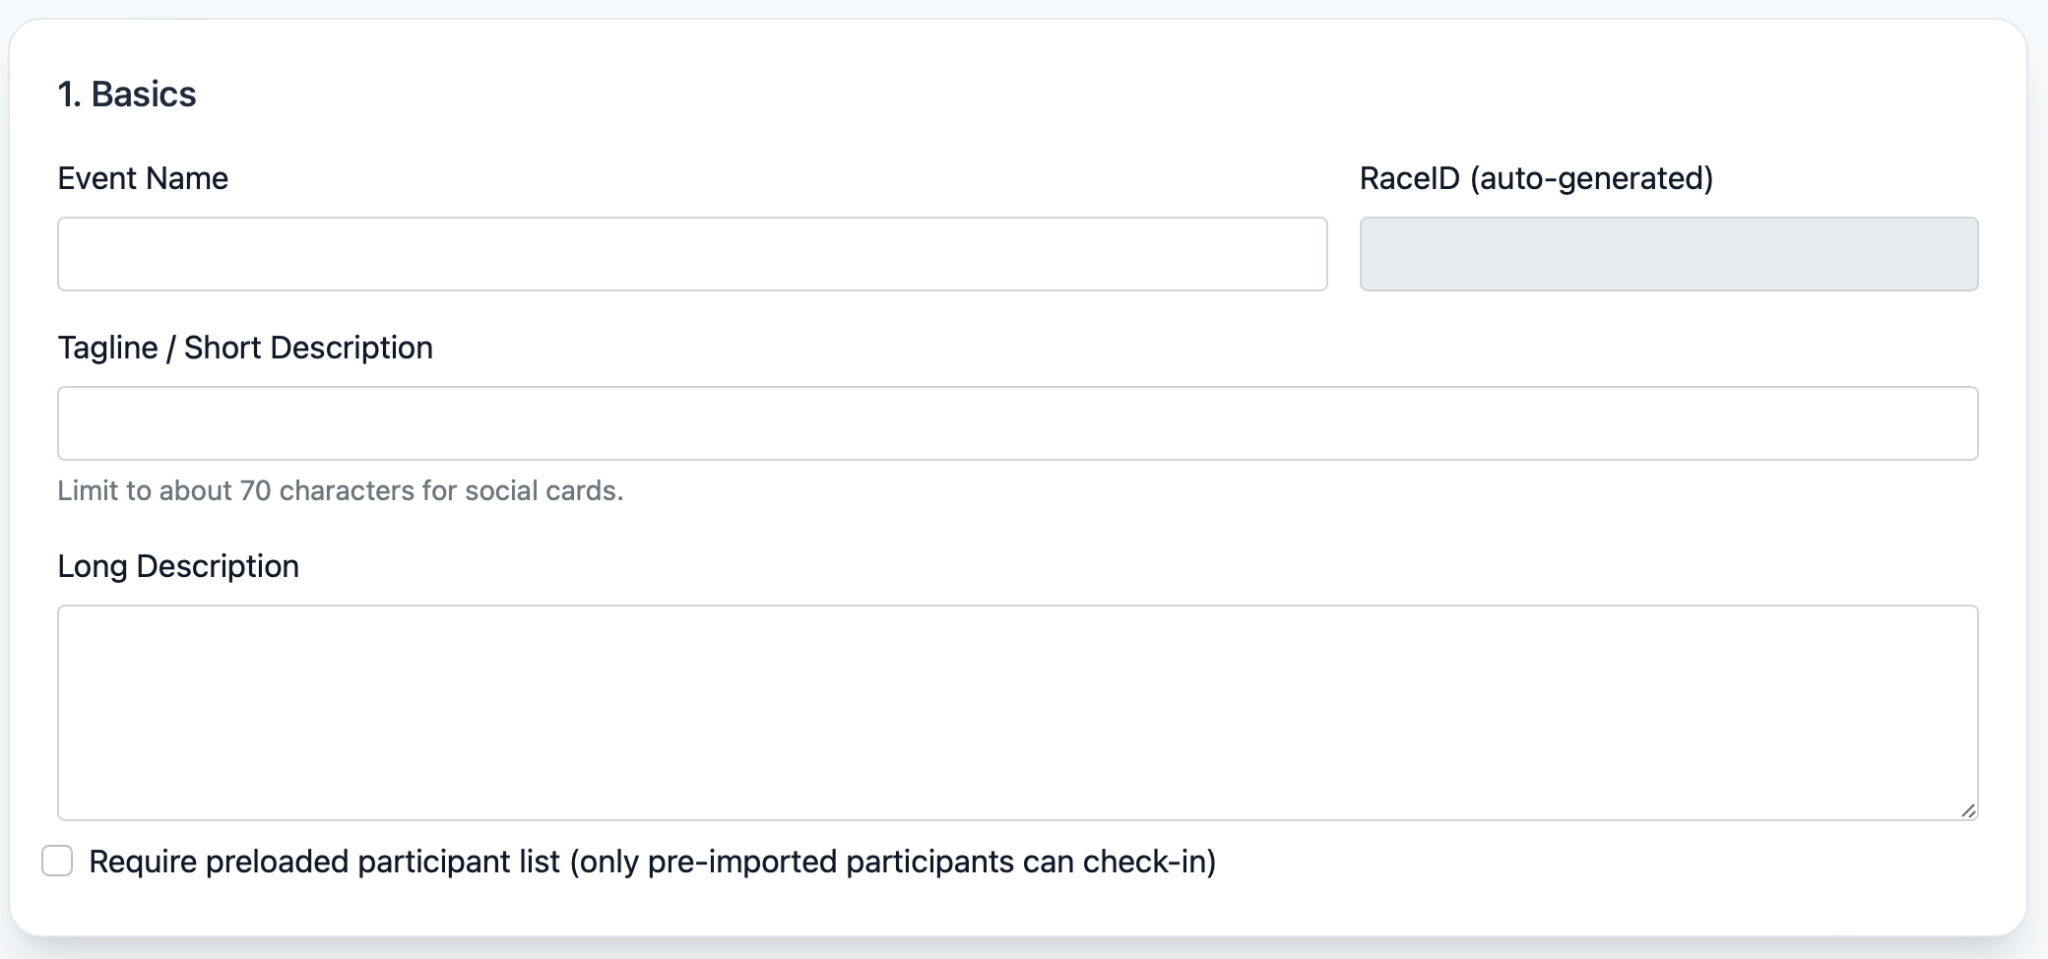
Task: Enable the Require preloaded participant list checkbox
Action: 57,861
